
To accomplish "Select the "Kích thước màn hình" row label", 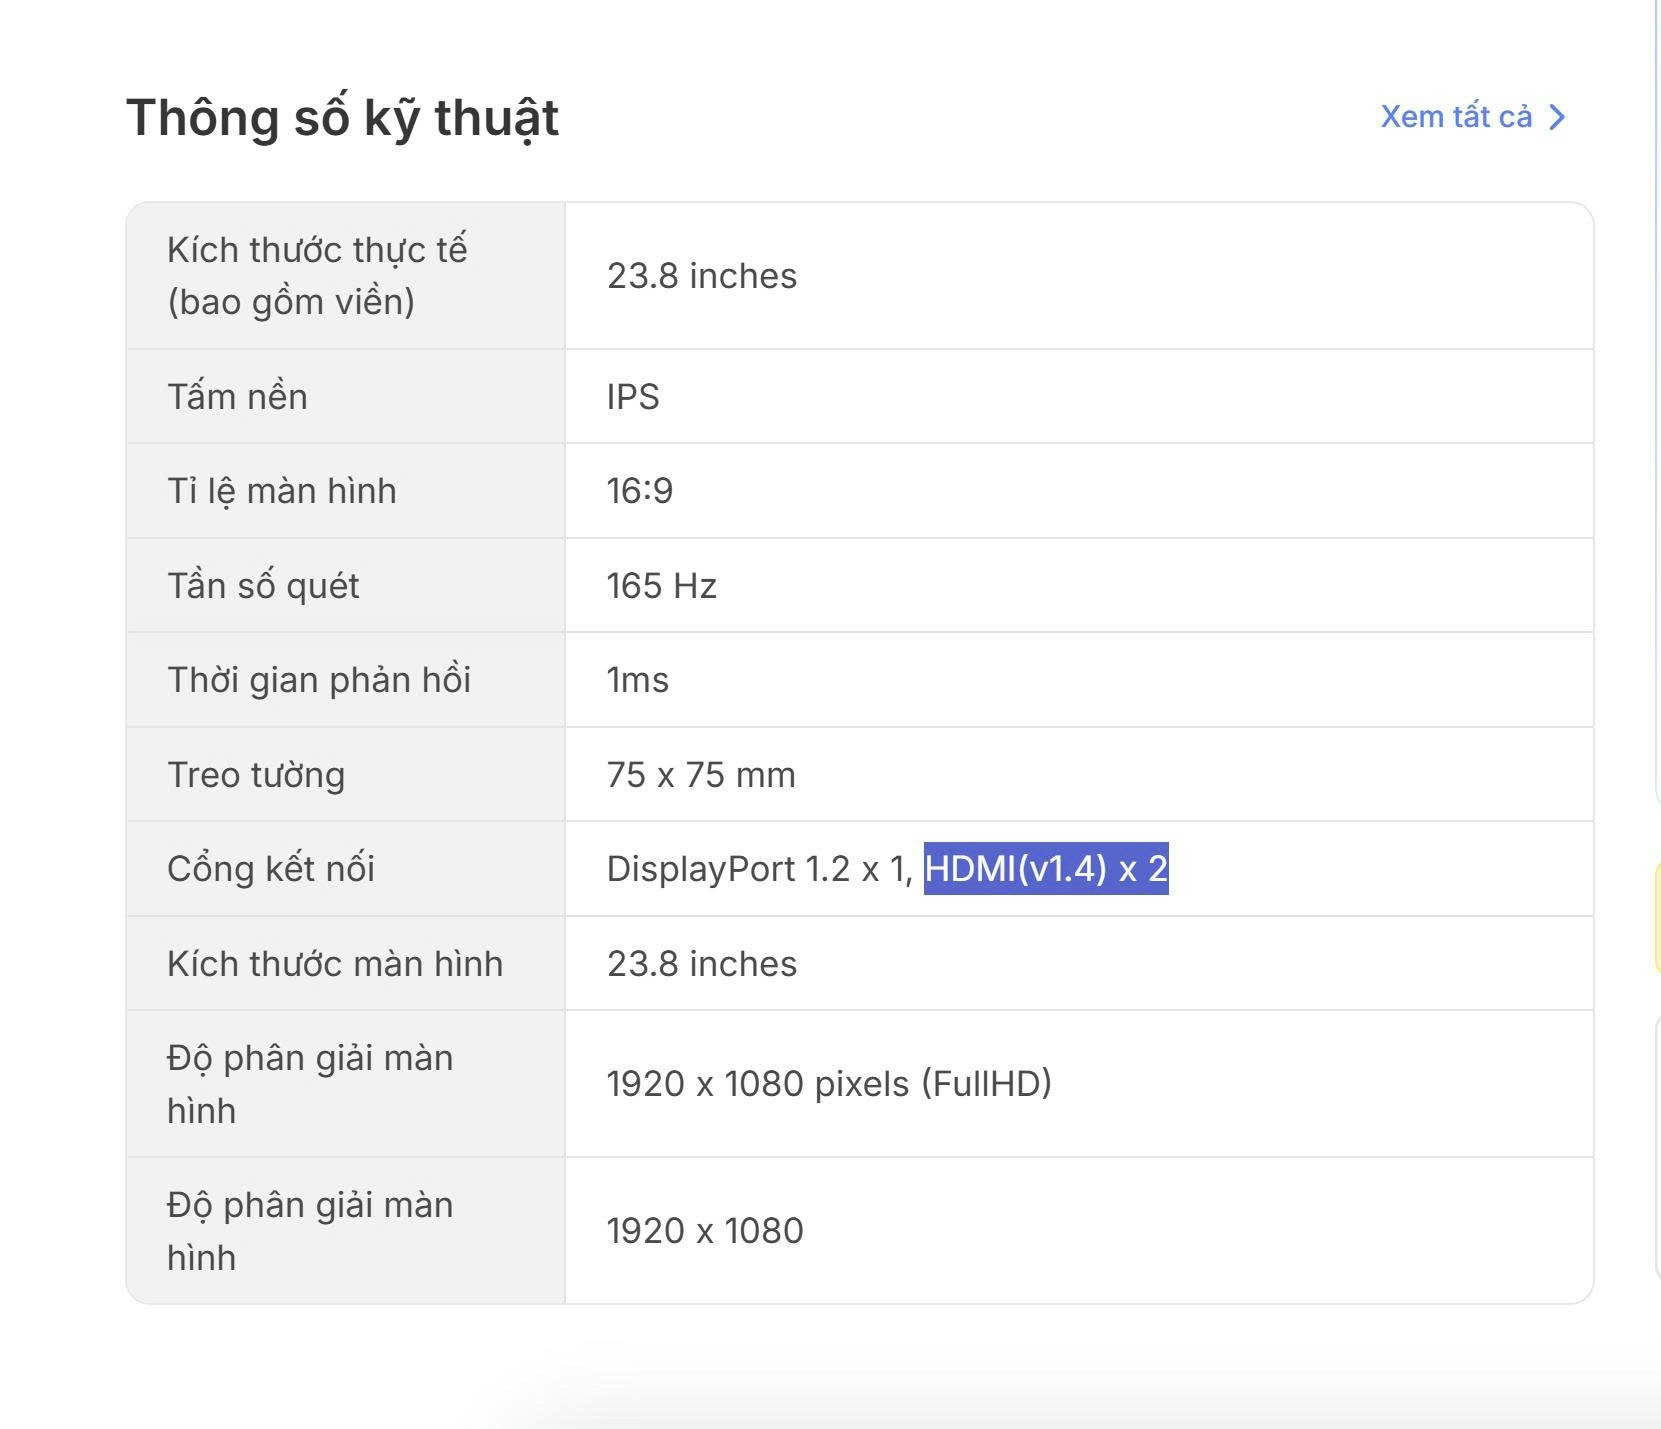I will pyautogui.click(x=335, y=964).
